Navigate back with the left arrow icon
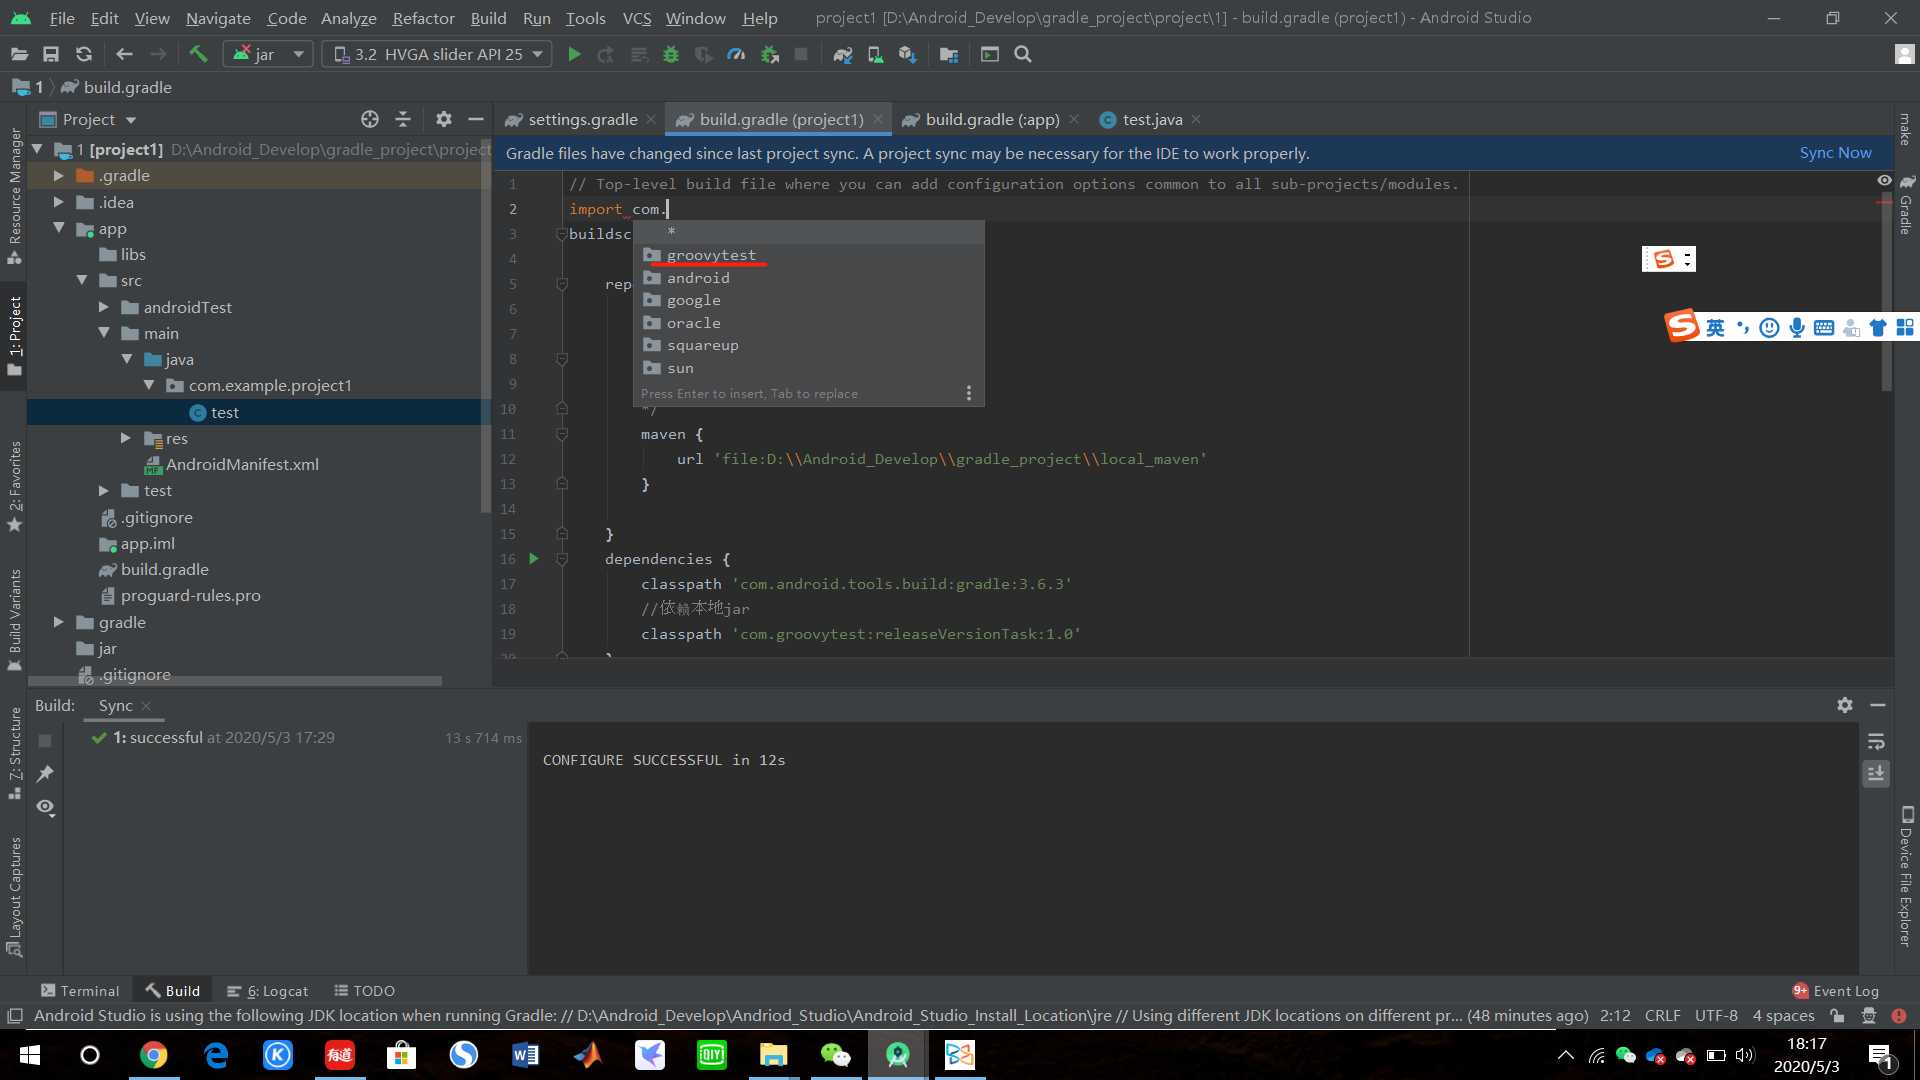This screenshot has height=1080, width=1920. click(x=124, y=54)
